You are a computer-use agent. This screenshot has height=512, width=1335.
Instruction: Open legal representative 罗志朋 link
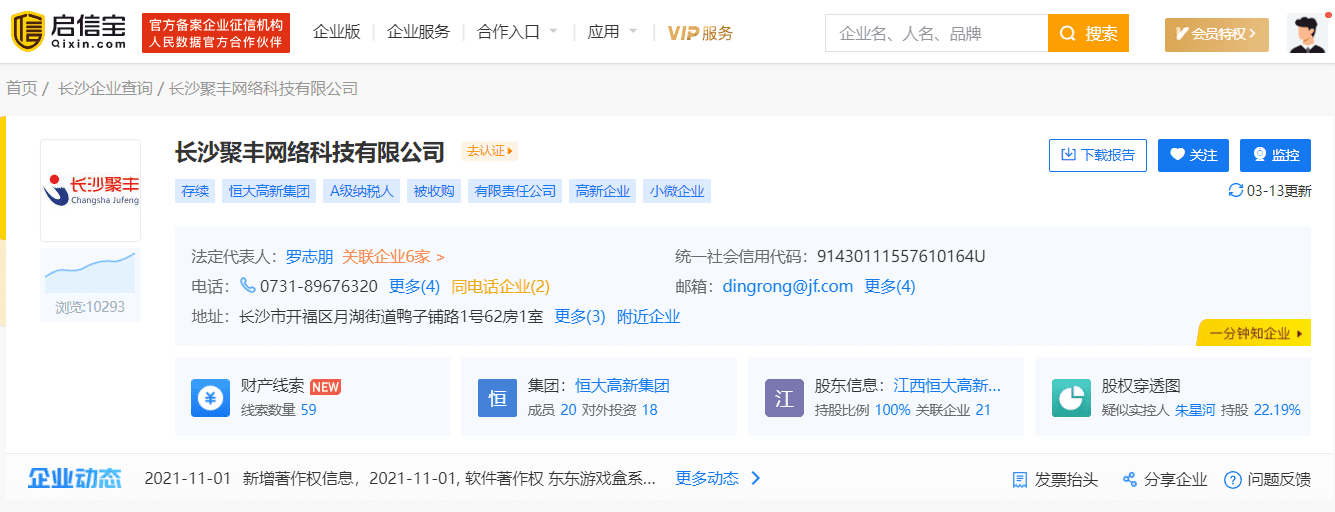[x=309, y=257]
